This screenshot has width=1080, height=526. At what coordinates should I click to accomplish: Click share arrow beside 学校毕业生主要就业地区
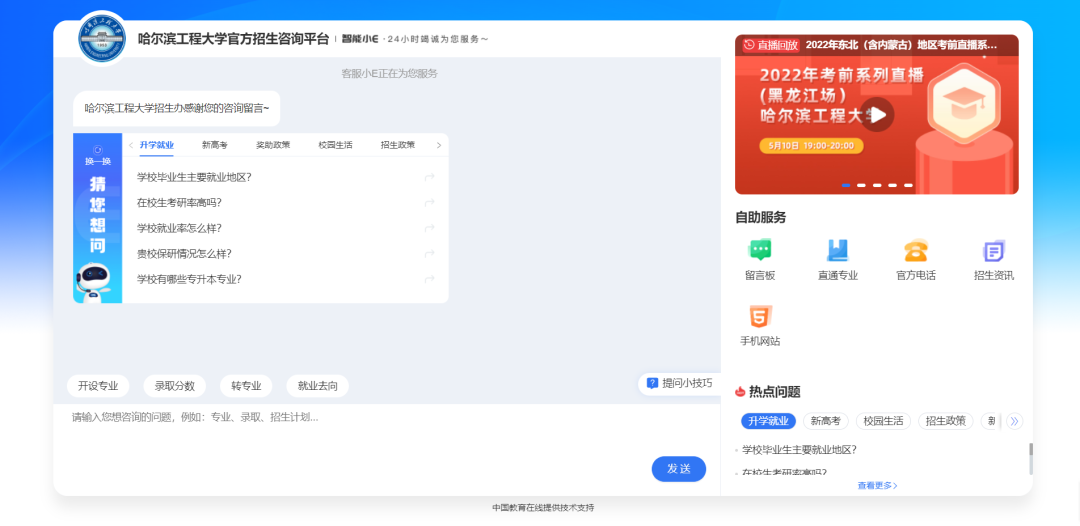pos(430,177)
